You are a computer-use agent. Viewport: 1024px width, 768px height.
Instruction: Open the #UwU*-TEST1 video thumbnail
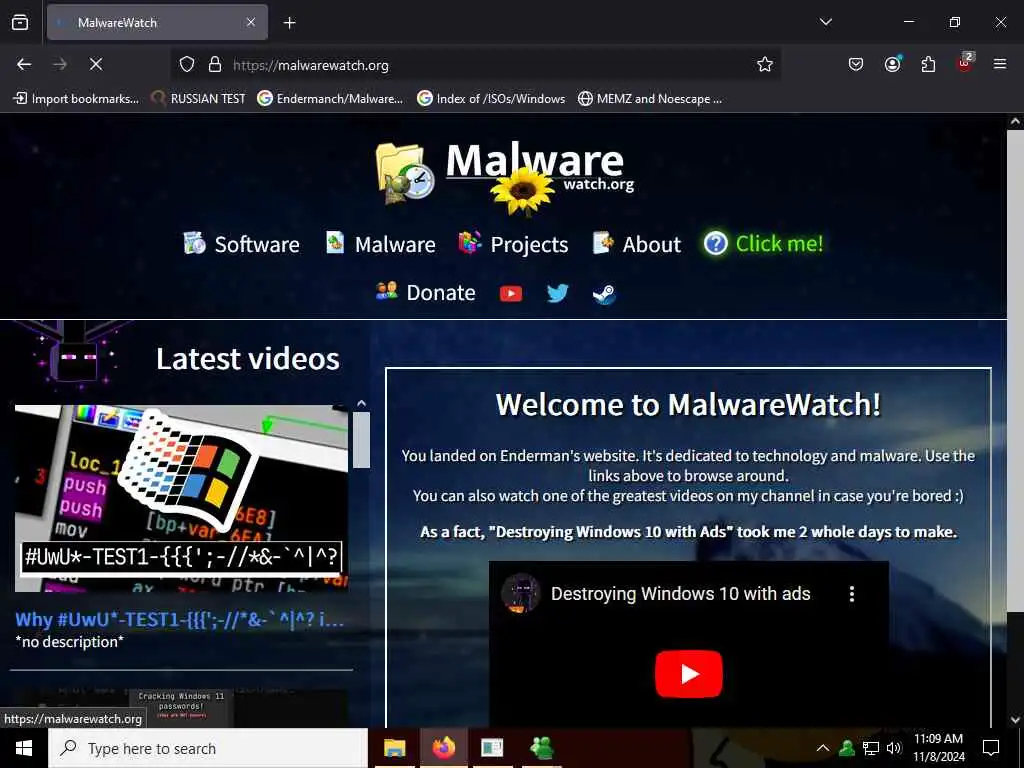182,498
